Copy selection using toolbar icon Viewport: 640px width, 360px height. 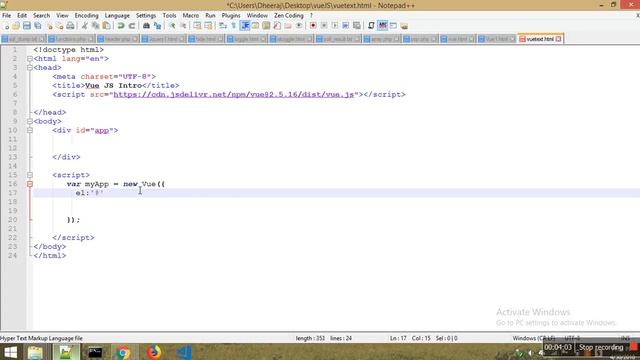coord(96,26)
